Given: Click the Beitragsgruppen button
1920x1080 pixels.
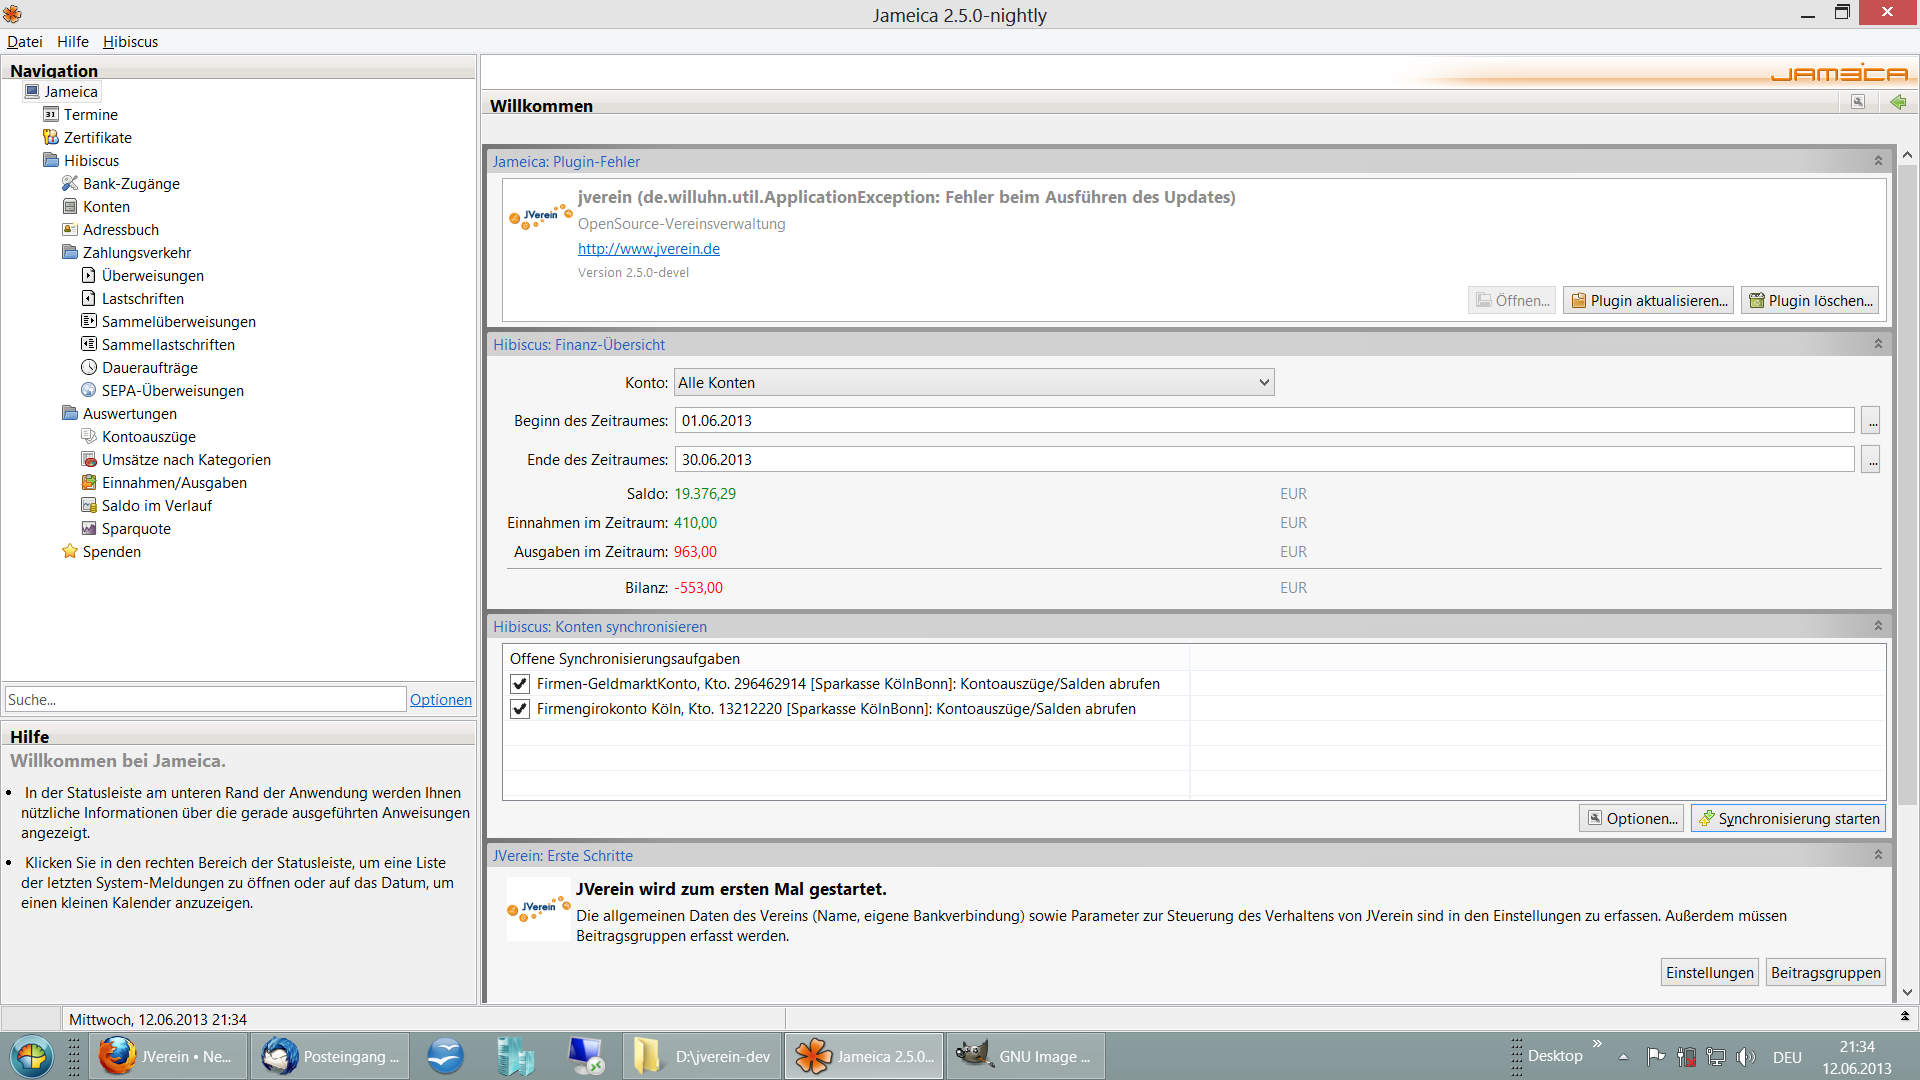Looking at the screenshot, I should point(1826,972).
